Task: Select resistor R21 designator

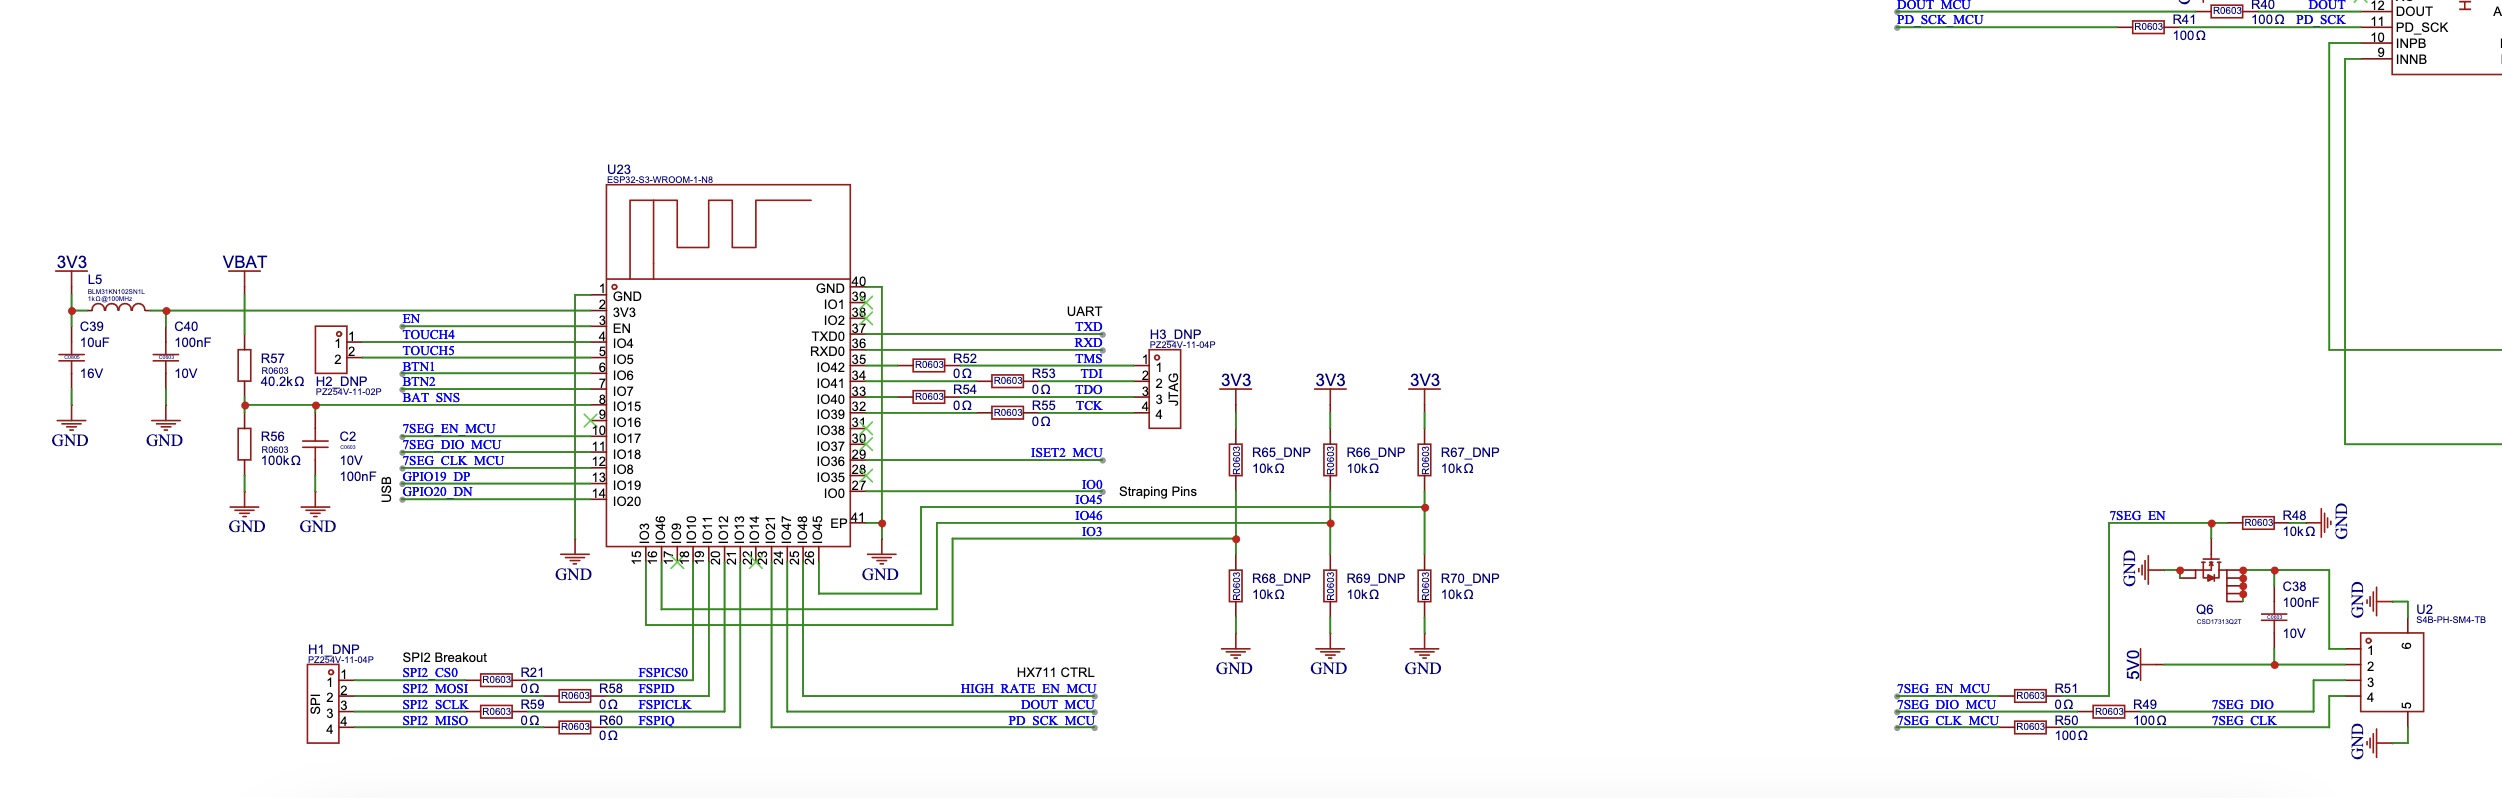Action: point(532,673)
